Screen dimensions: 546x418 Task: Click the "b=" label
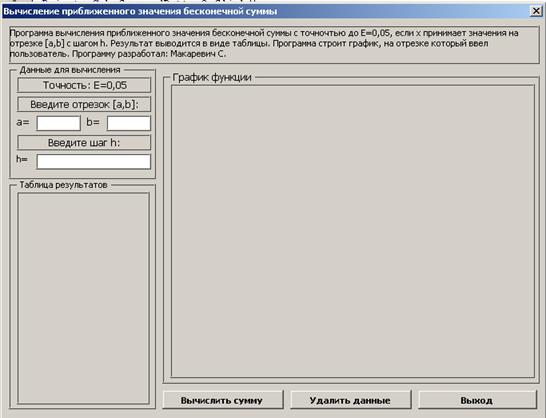tap(93, 122)
